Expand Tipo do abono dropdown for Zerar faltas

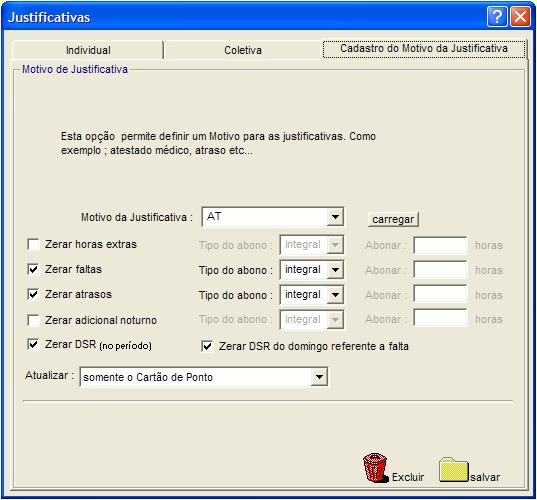point(335,270)
